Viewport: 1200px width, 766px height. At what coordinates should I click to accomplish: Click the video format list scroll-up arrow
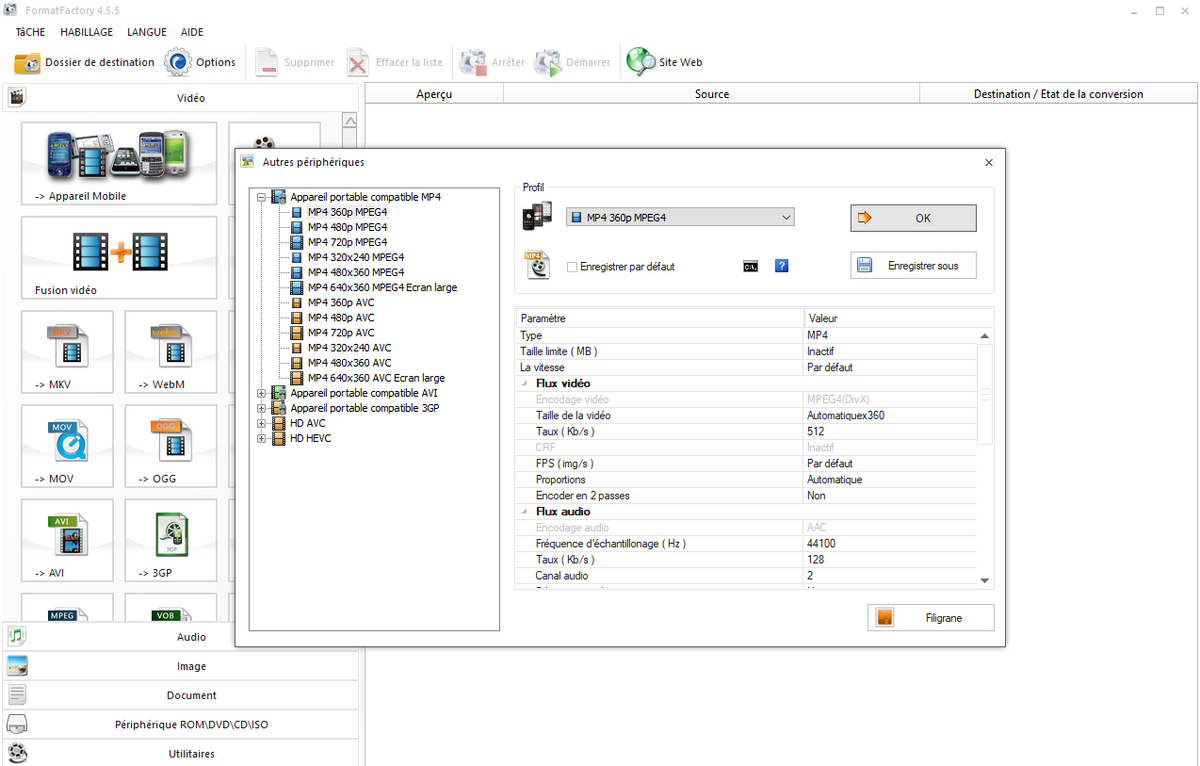[x=349, y=120]
